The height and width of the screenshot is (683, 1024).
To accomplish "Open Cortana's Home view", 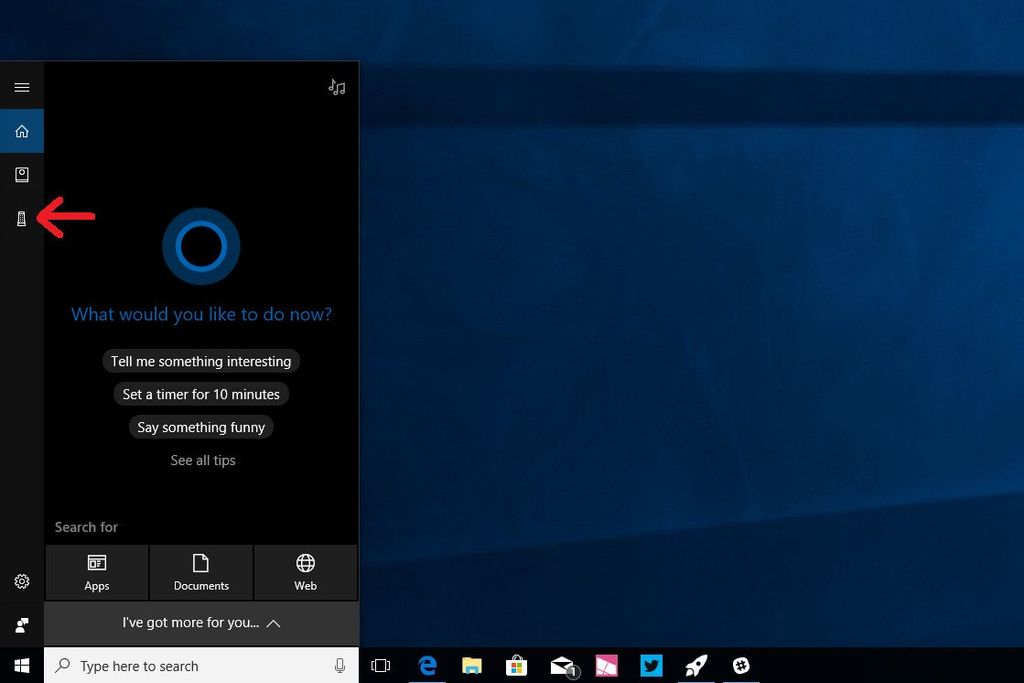I will point(21,131).
